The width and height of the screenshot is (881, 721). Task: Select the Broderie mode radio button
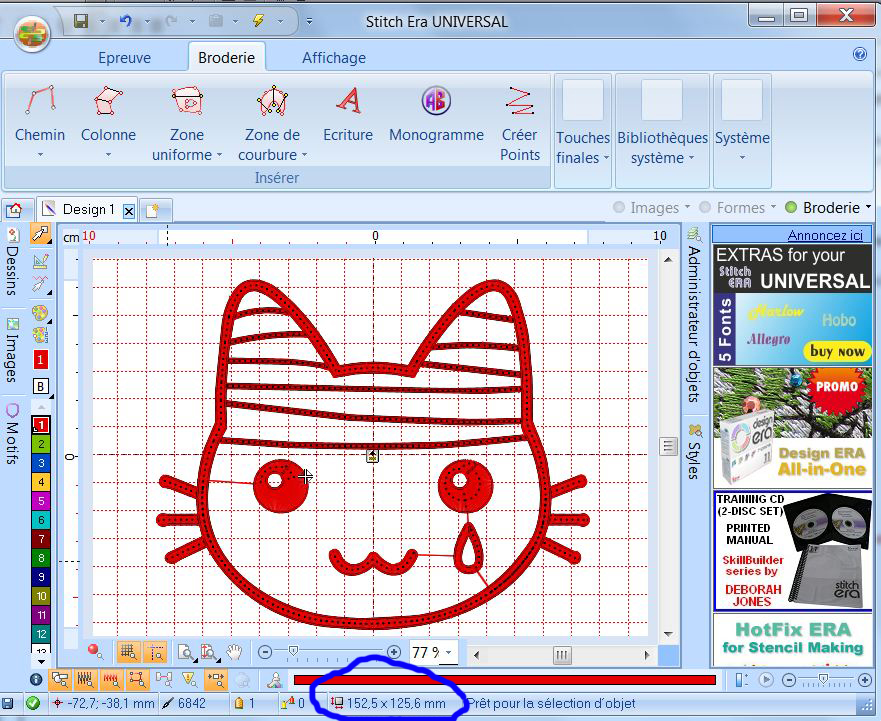[x=791, y=207]
